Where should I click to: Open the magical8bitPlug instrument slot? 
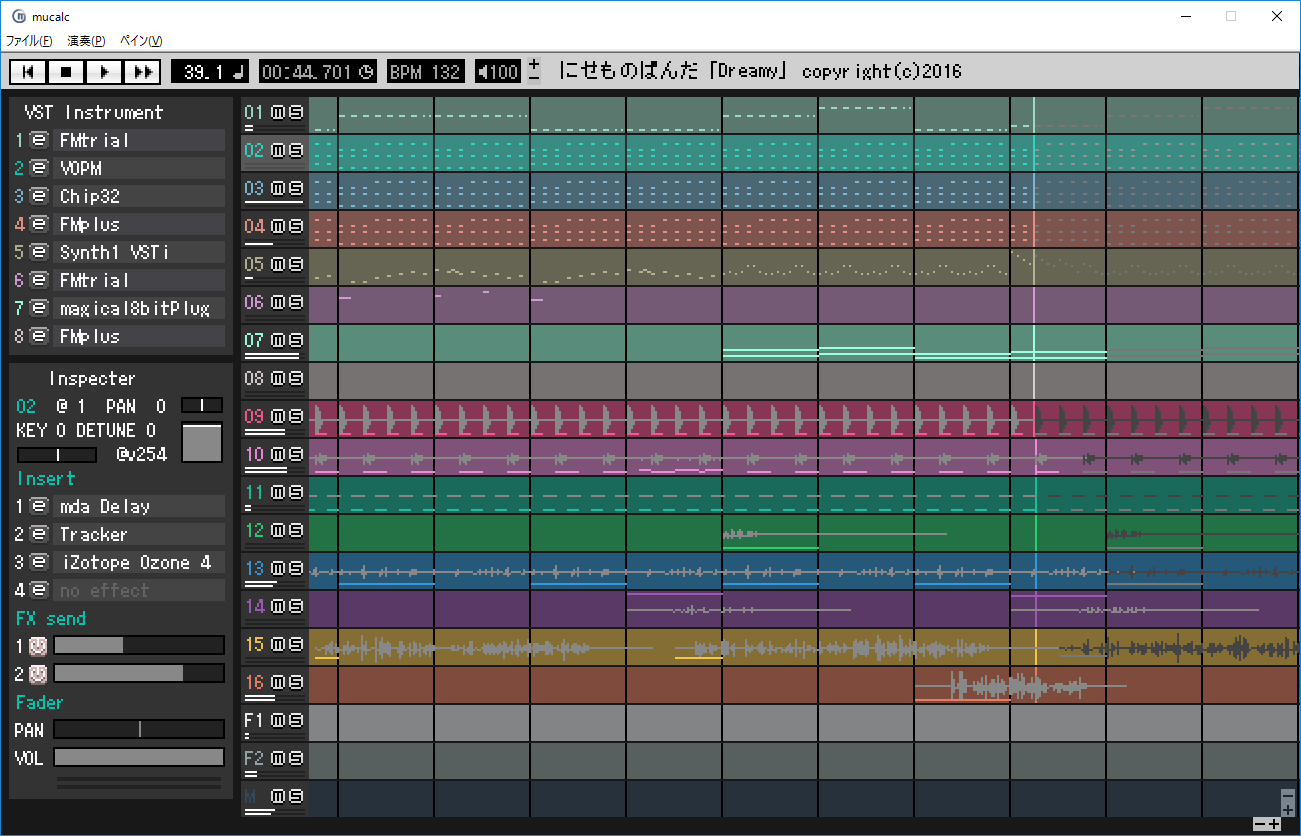point(138,308)
